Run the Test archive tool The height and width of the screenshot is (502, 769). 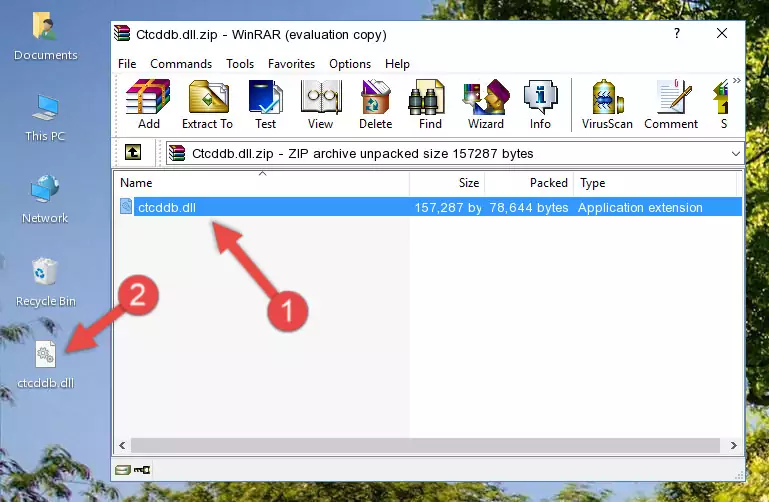[x=265, y=104]
